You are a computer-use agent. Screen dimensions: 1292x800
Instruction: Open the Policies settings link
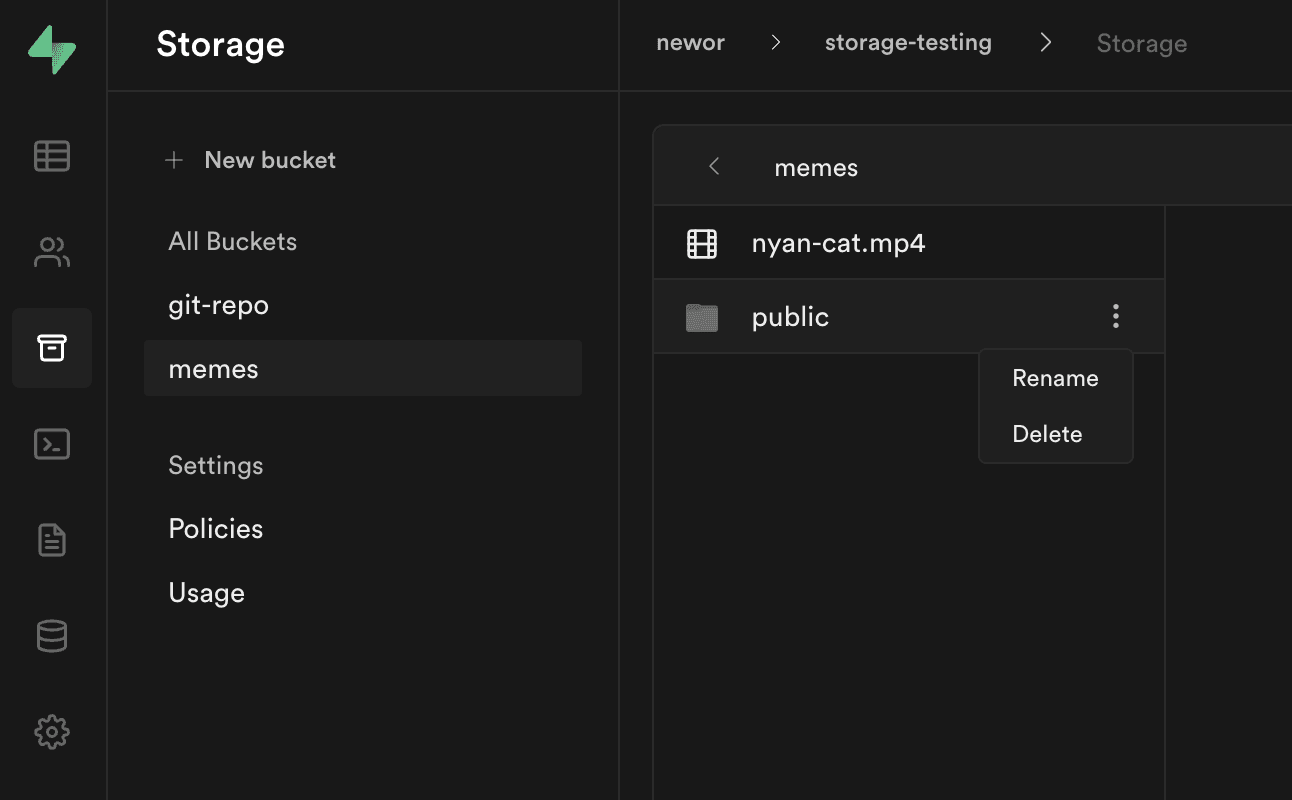pos(216,529)
